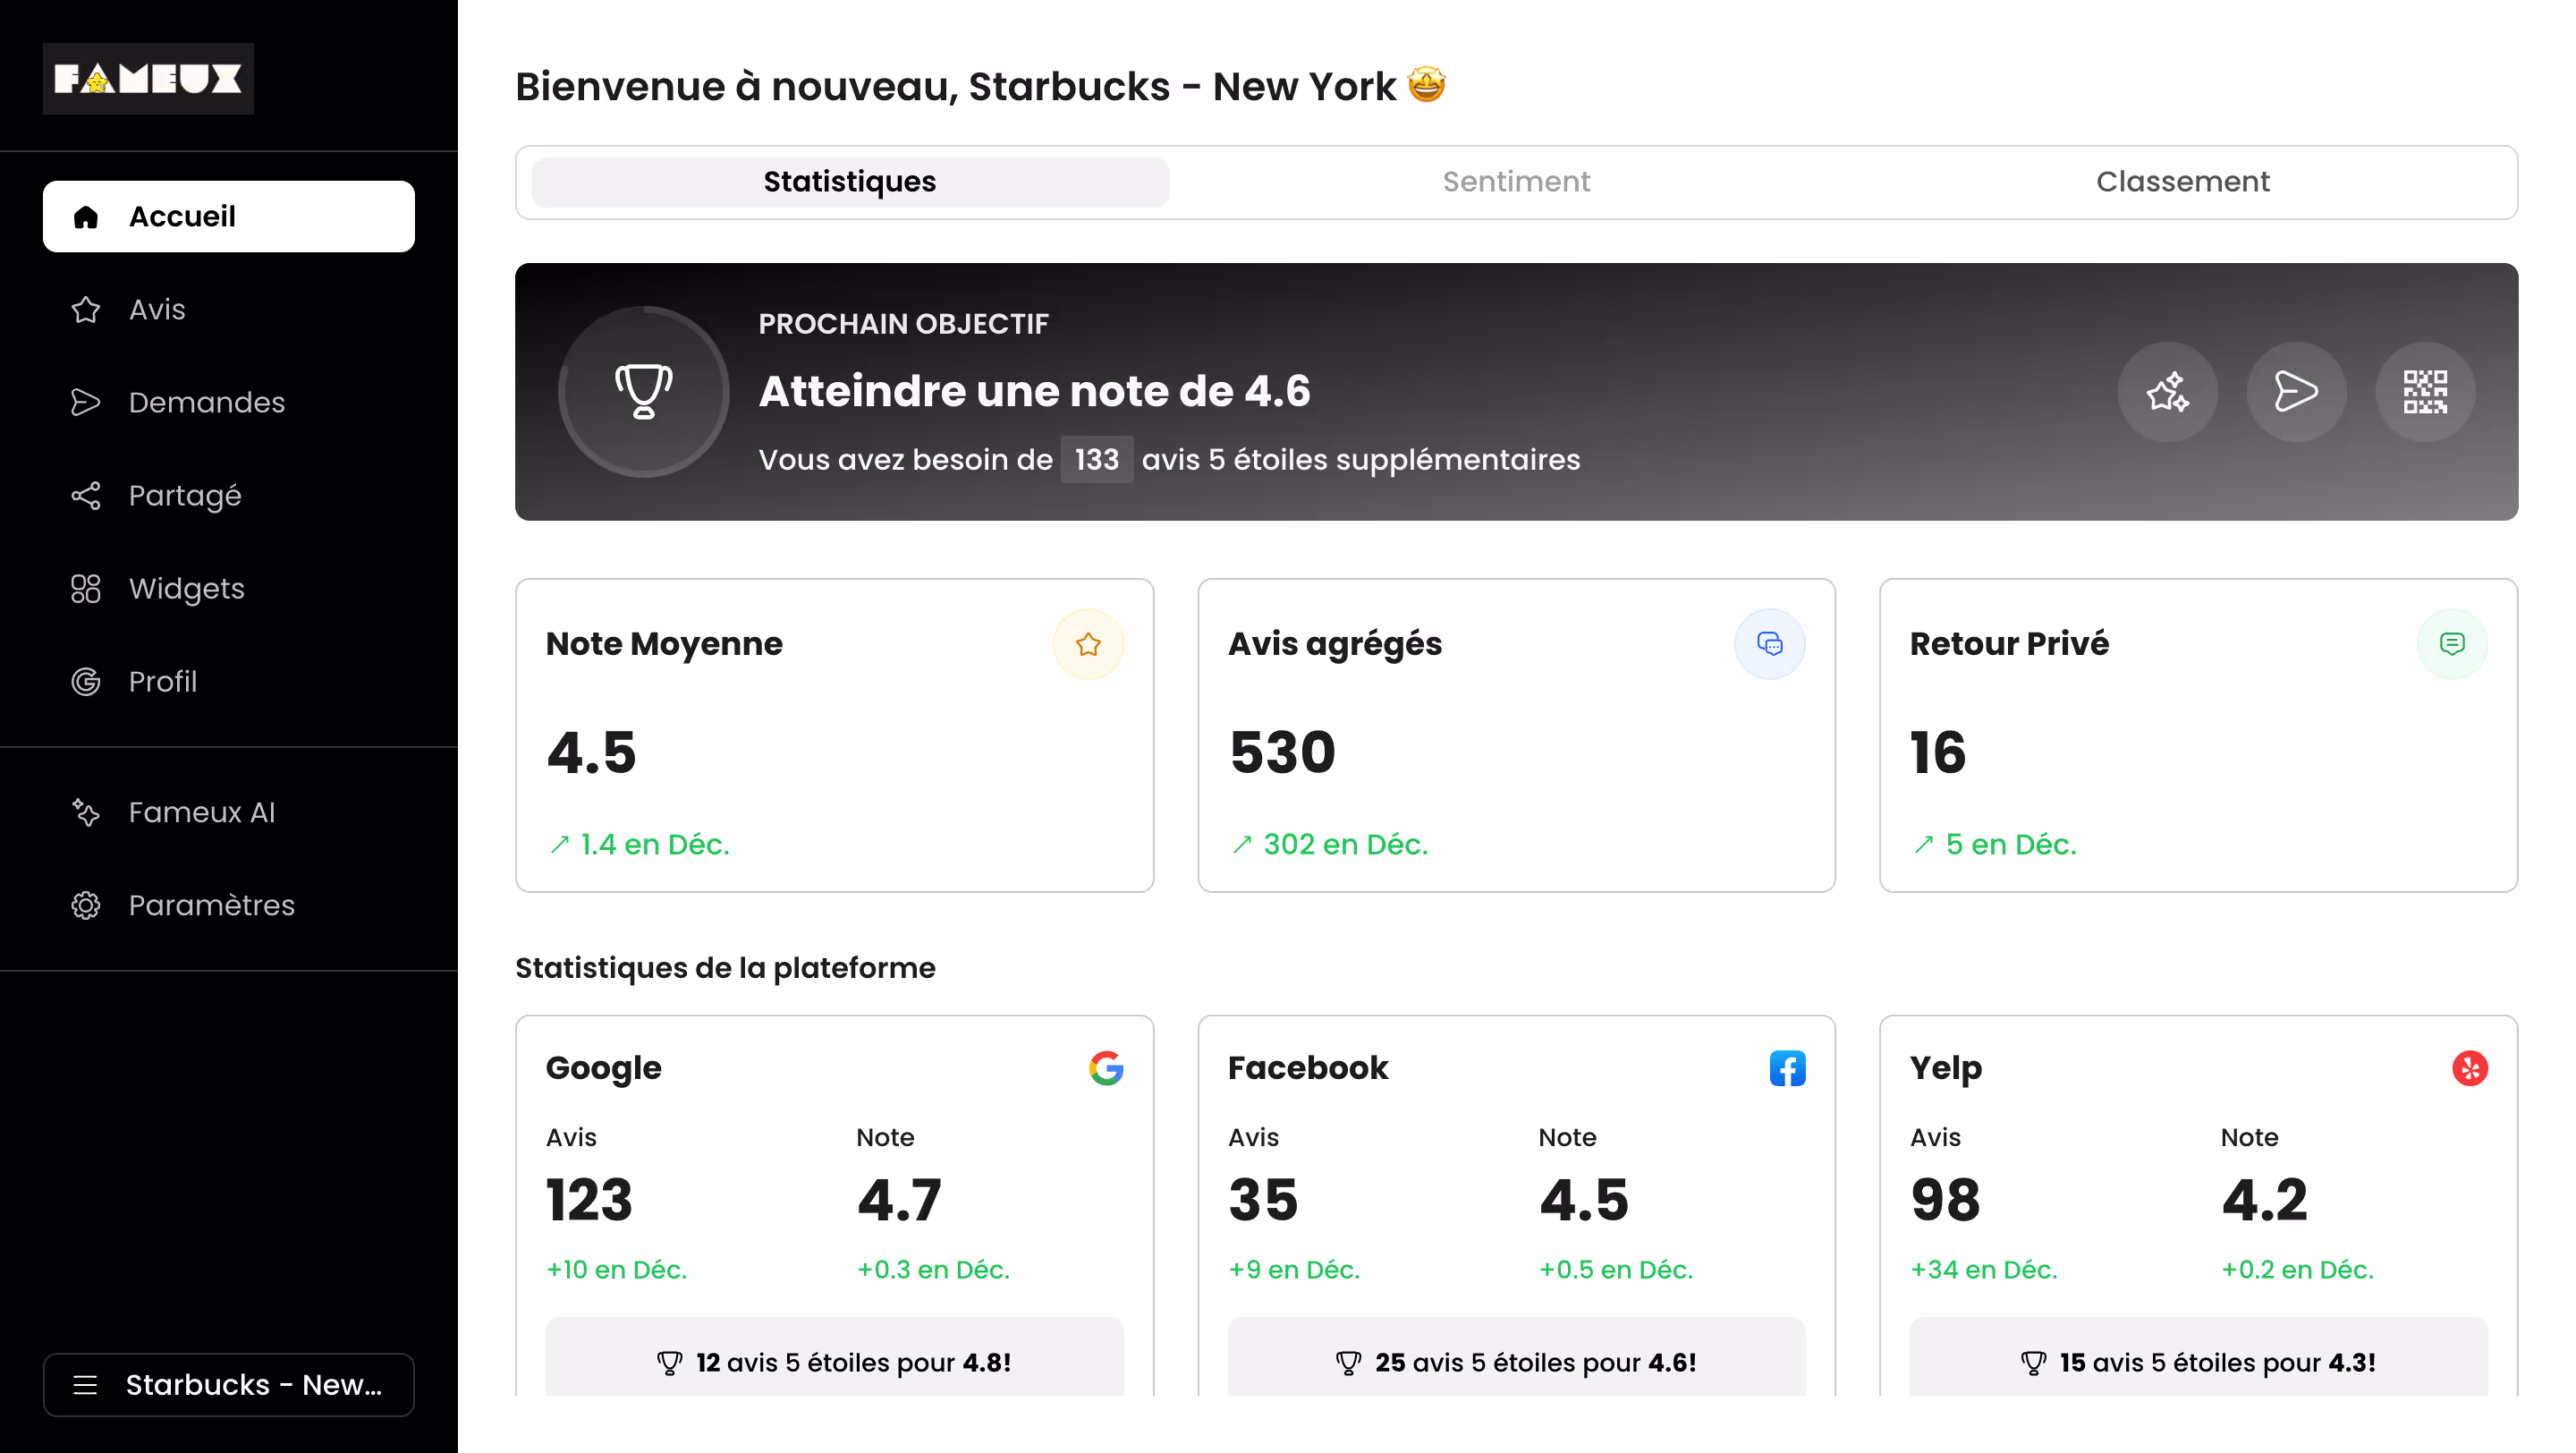Navigate to Avis in the sidebar
This screenshot has height=1453, width=2576.
[x=156, y=310]
